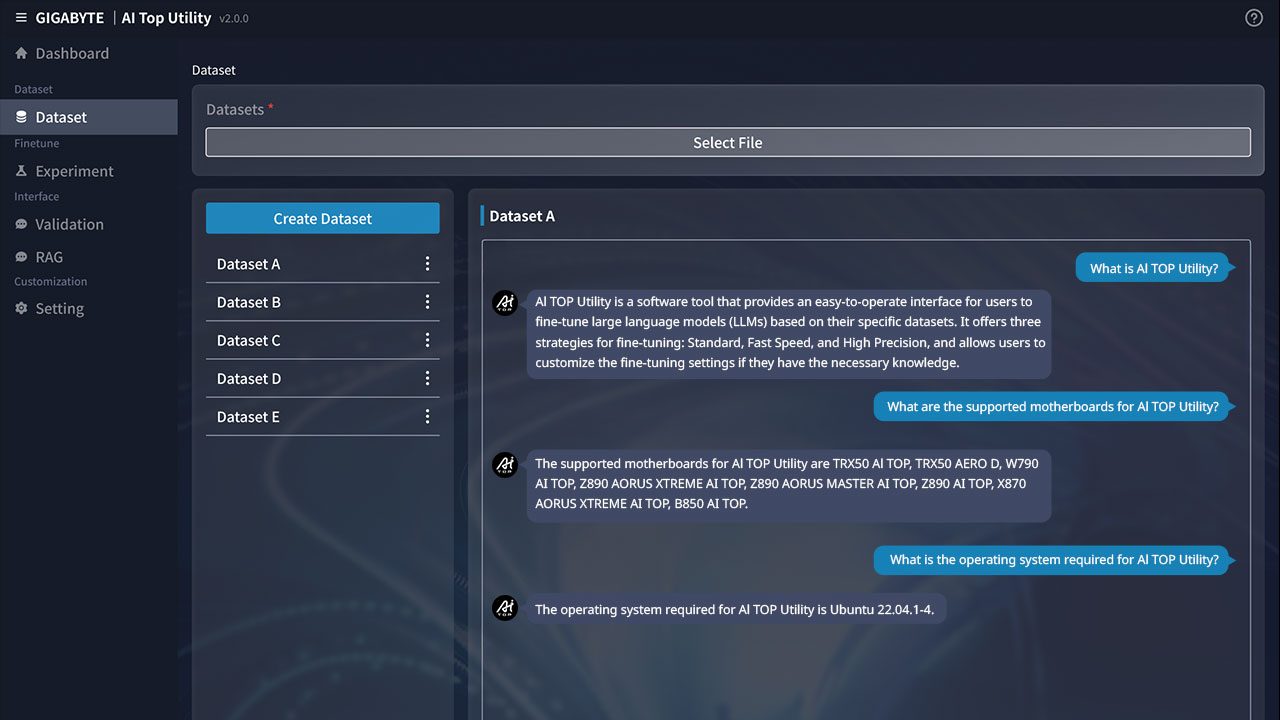Click the Interface section label in sidebar
This screenshot has height=720, width=1280.
[37, 196]
